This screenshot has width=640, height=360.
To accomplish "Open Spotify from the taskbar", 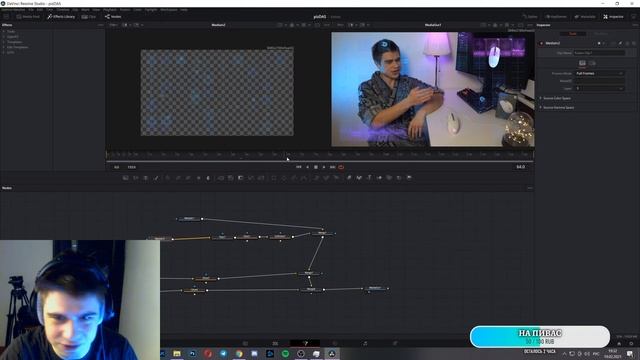I will pyautogui.click(x=285, y=353).
